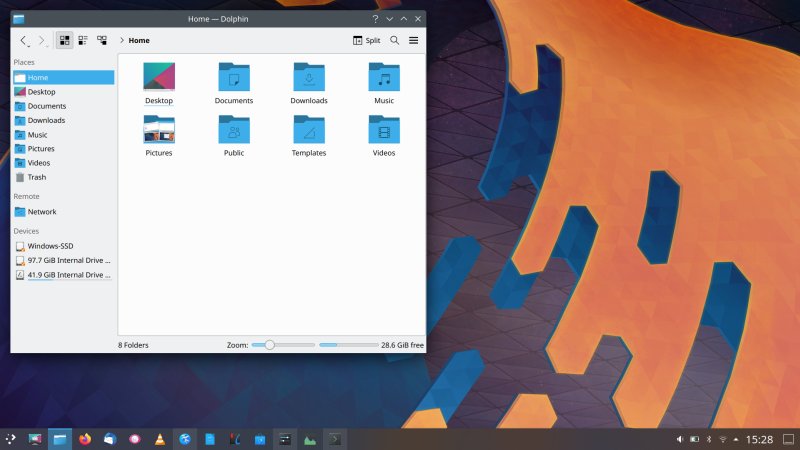This screenshot has height=450, width=800.
Task: Select the Desktop folder icon in file view
Action: click(159, 77)
